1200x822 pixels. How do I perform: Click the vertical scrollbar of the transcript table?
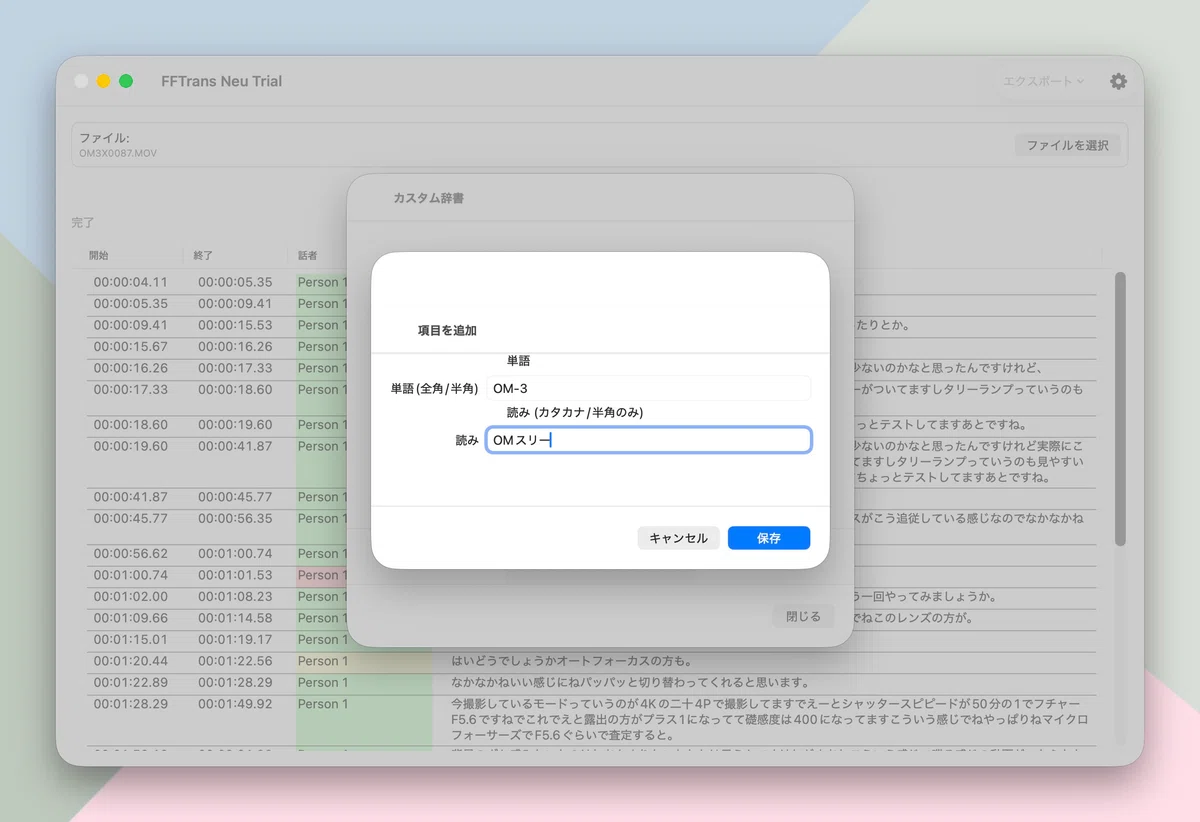(1120, 410)
